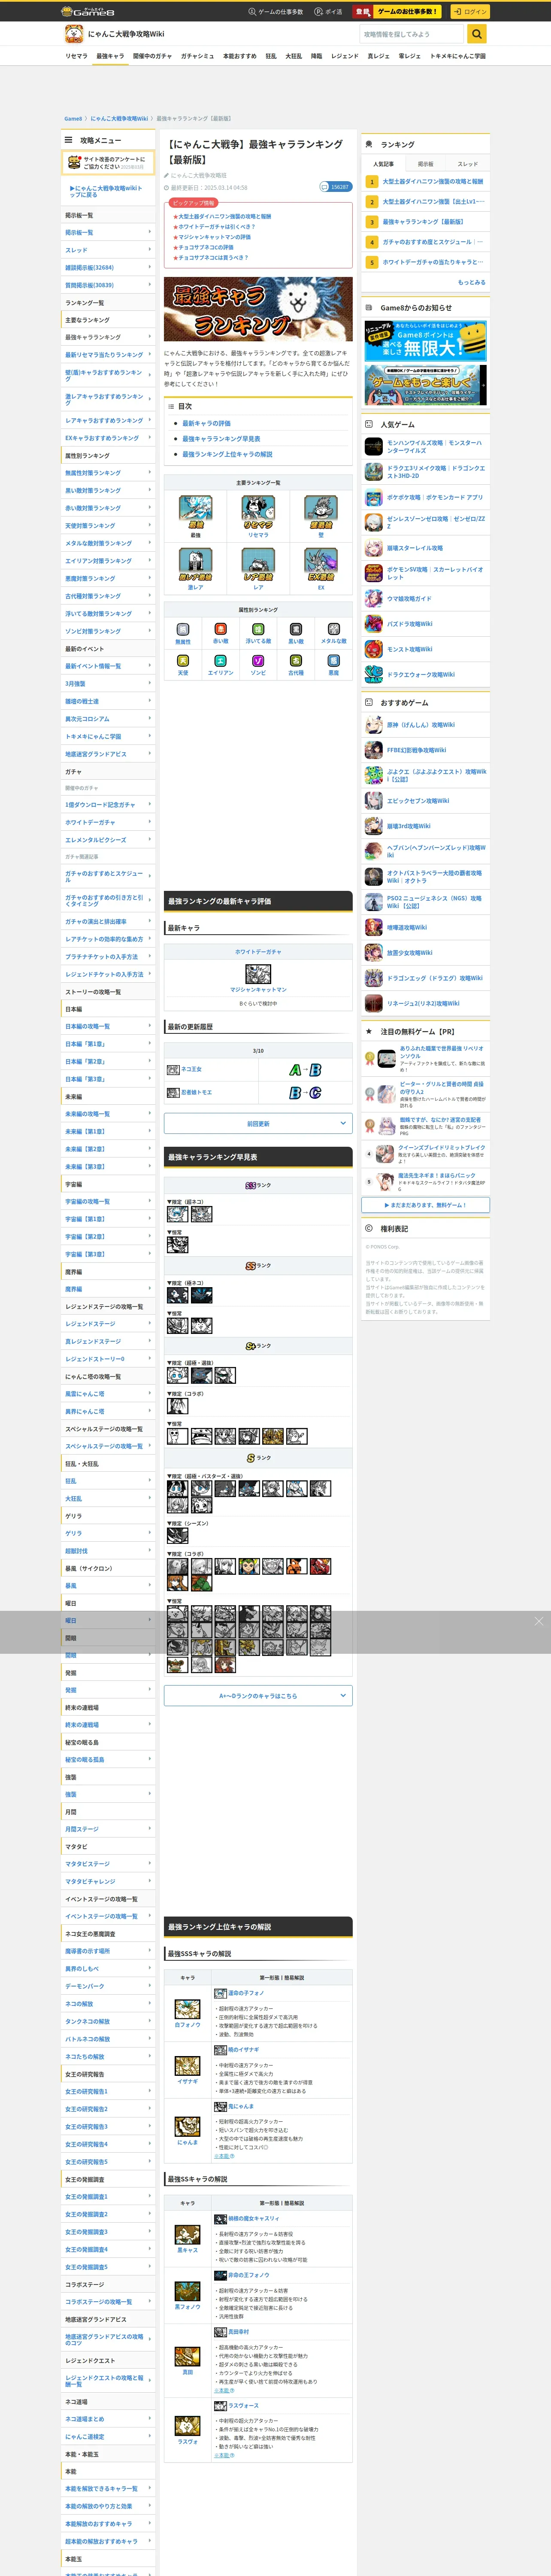This screenshot has width=551, height=2576.
Task: Select the 古代種 attribute icon
Action: point(296,661)
